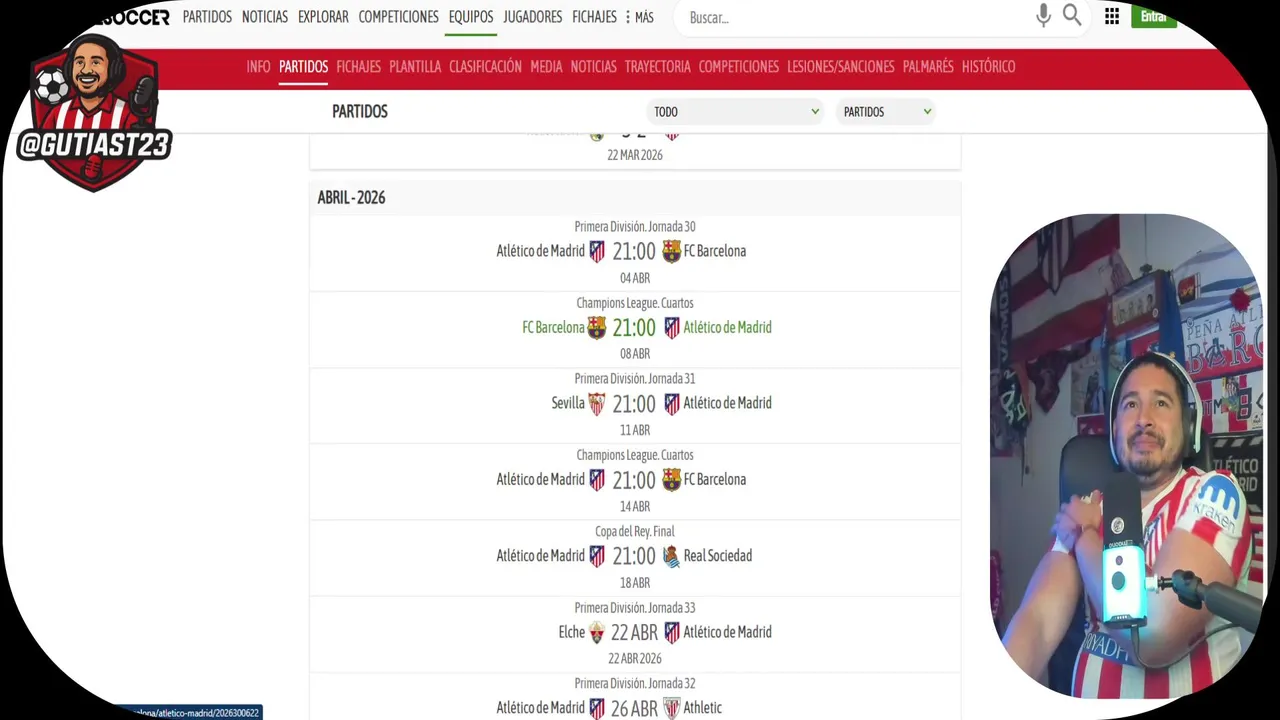Viewport: 1280px width, 720px height.
Task: Click Atlético crest in Copa del Rey final
Action: point(597,556)
